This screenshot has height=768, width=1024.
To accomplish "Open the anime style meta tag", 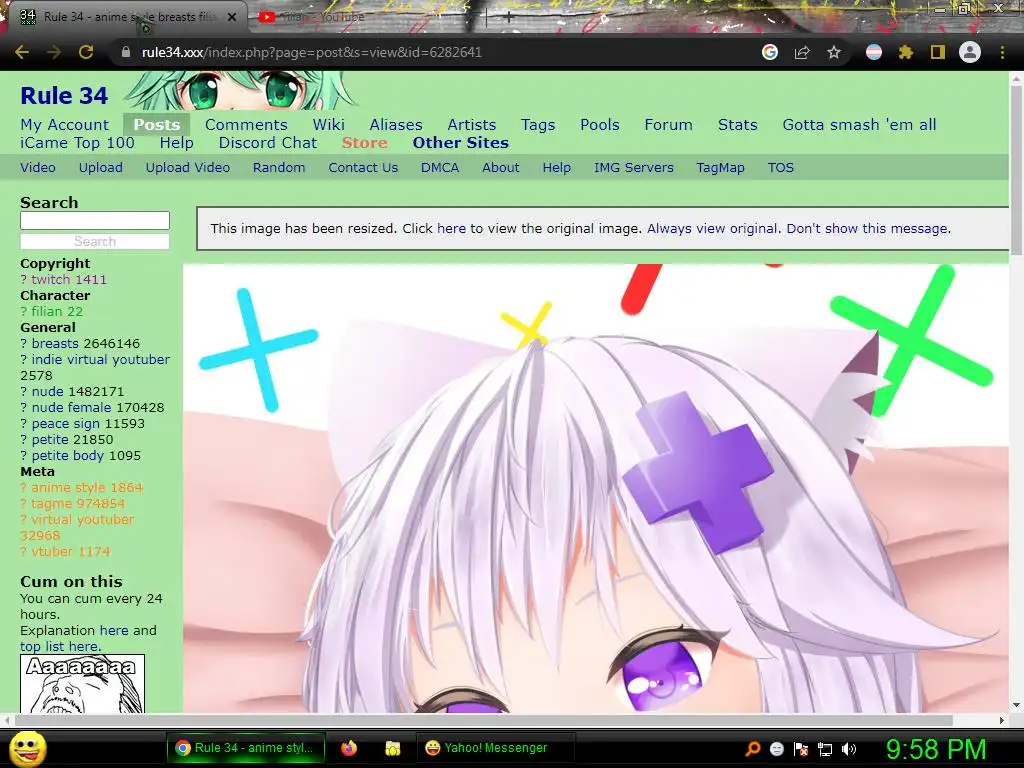I will coord(68,488).
